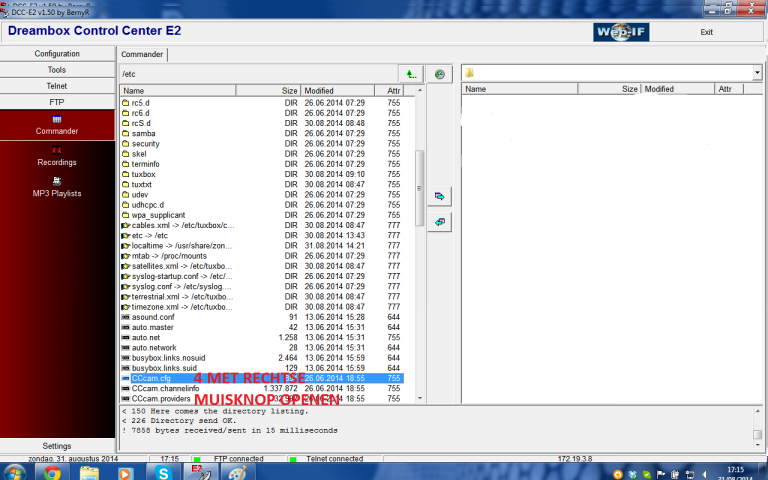The width and height of the screenshot is (768, 480).
Task: Open the Telnet section
Action: tap(56, 86)
